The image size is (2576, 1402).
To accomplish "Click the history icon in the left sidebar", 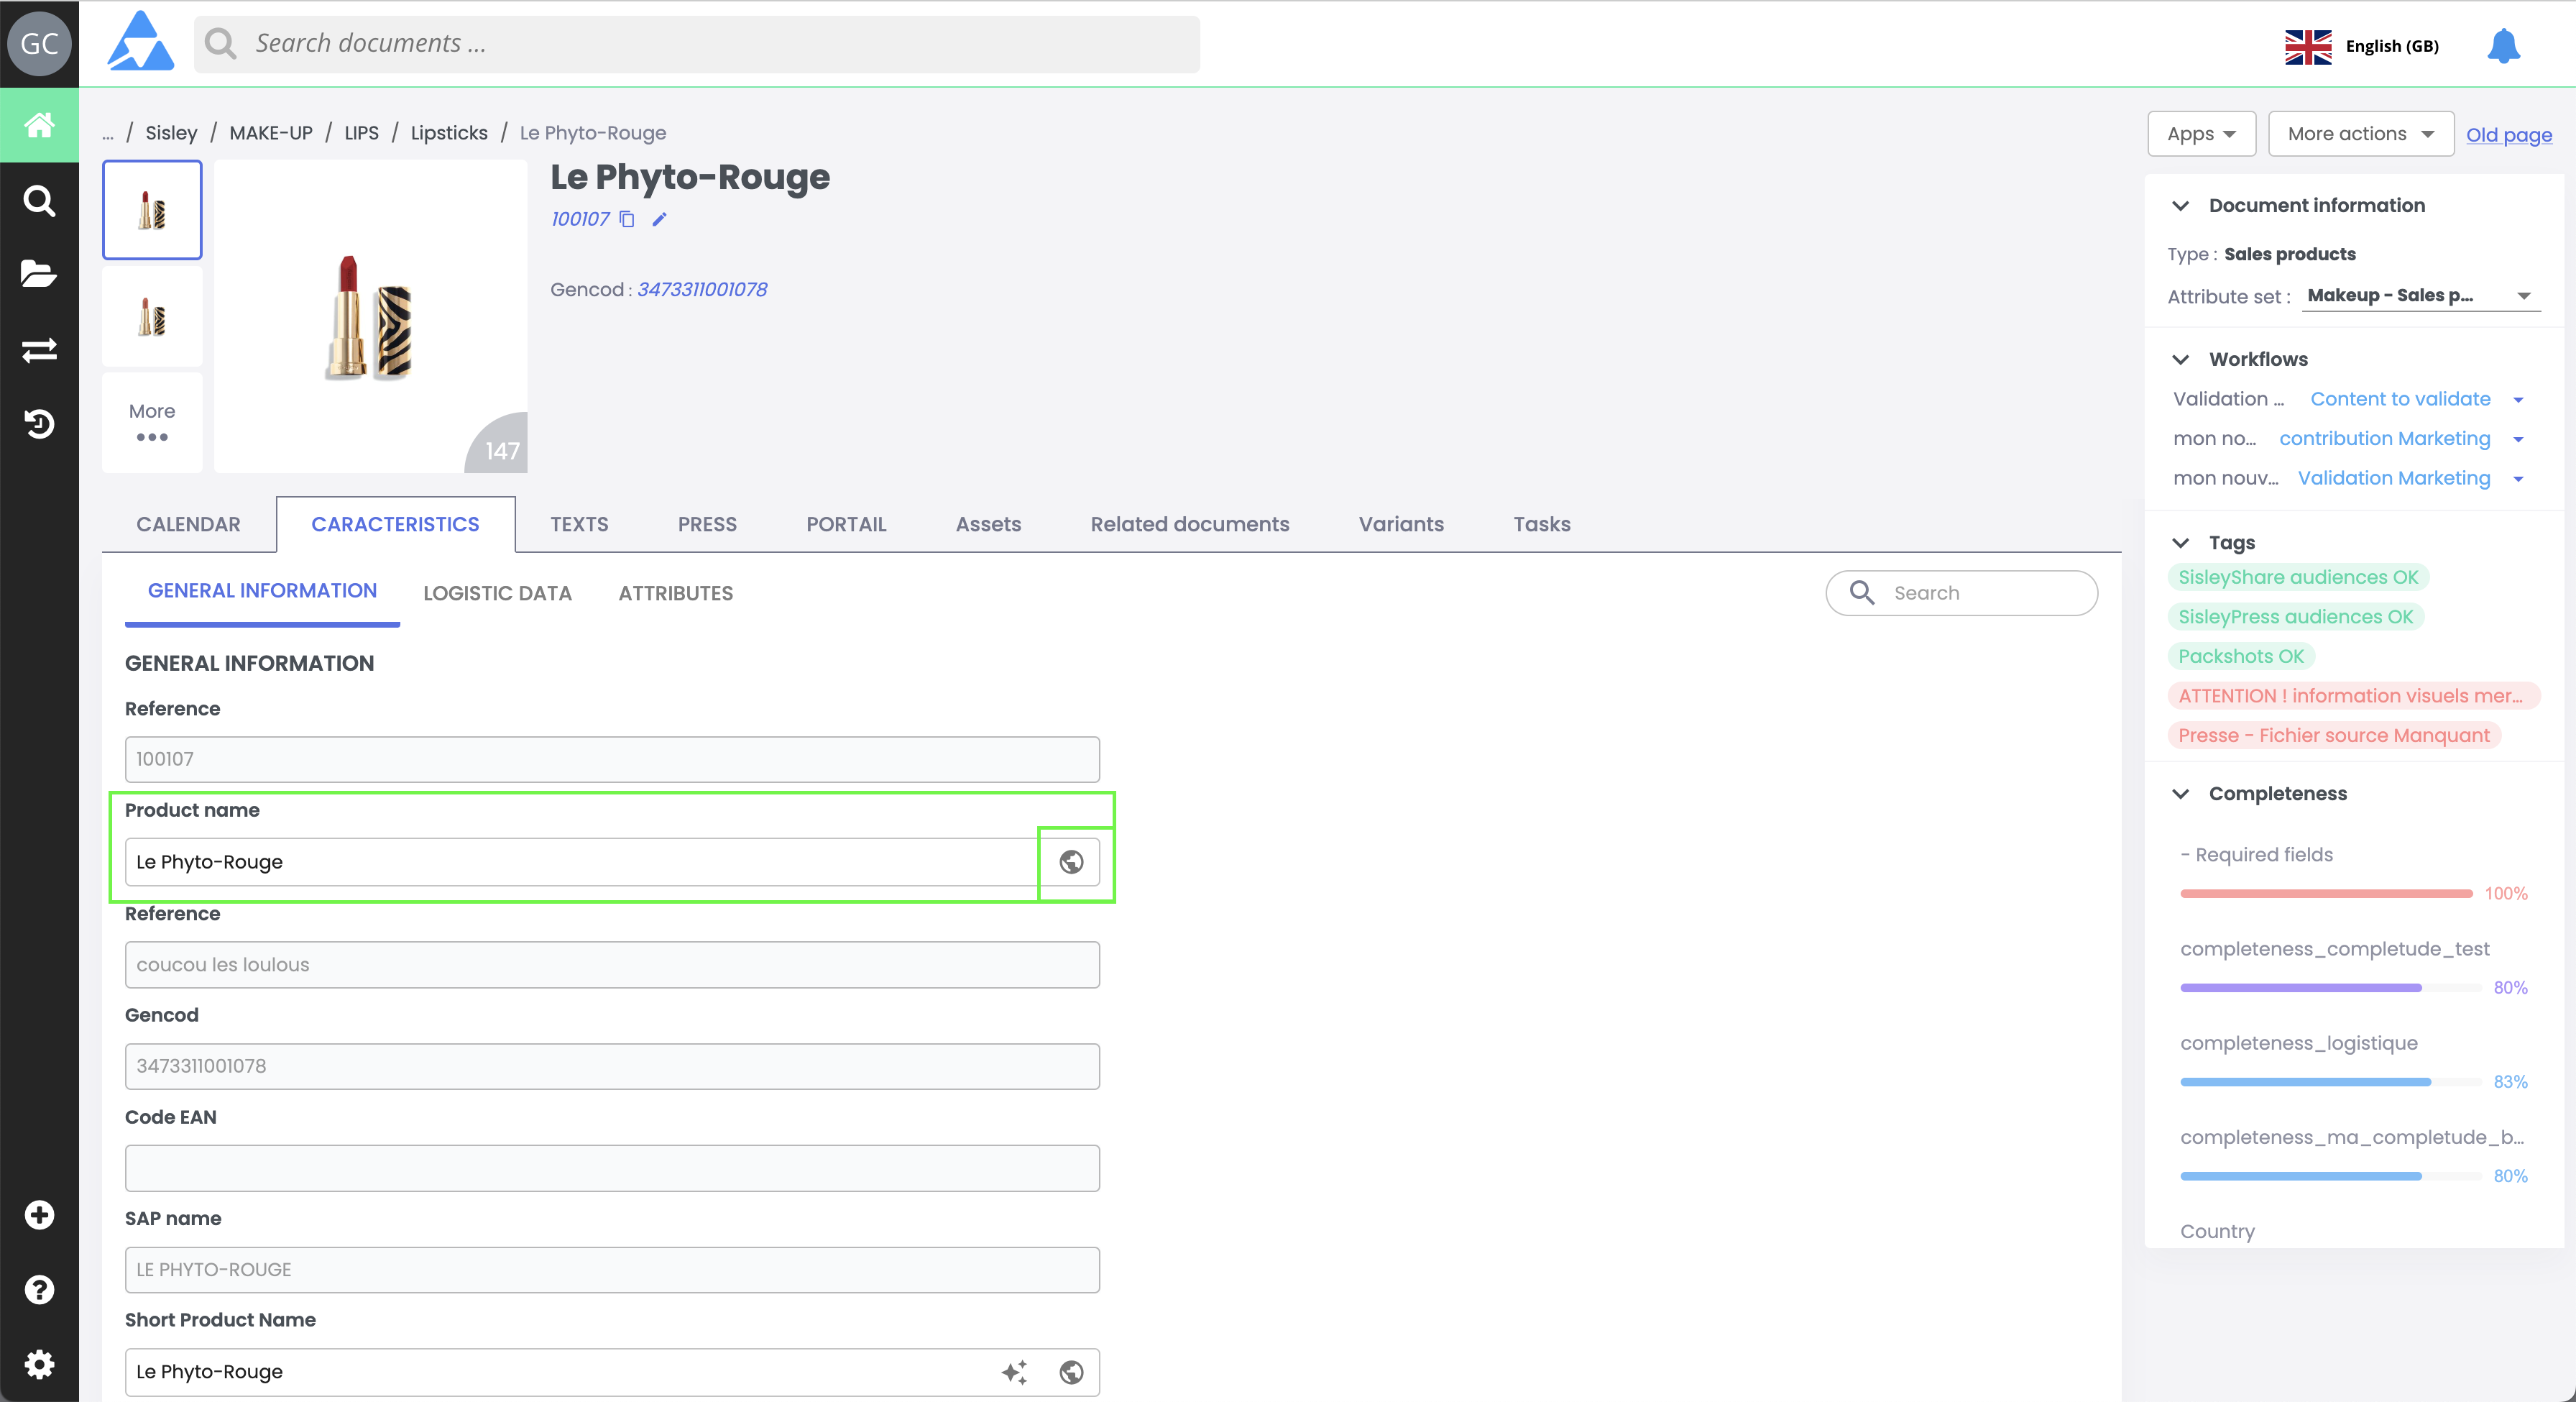I will (39, 424).
